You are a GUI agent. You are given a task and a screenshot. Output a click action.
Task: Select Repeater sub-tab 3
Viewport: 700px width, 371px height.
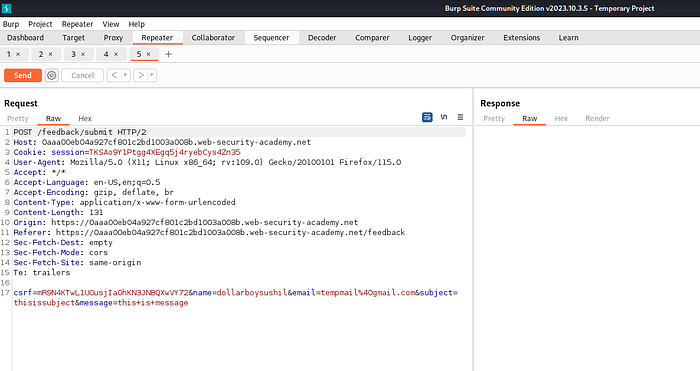pos(73,54)
